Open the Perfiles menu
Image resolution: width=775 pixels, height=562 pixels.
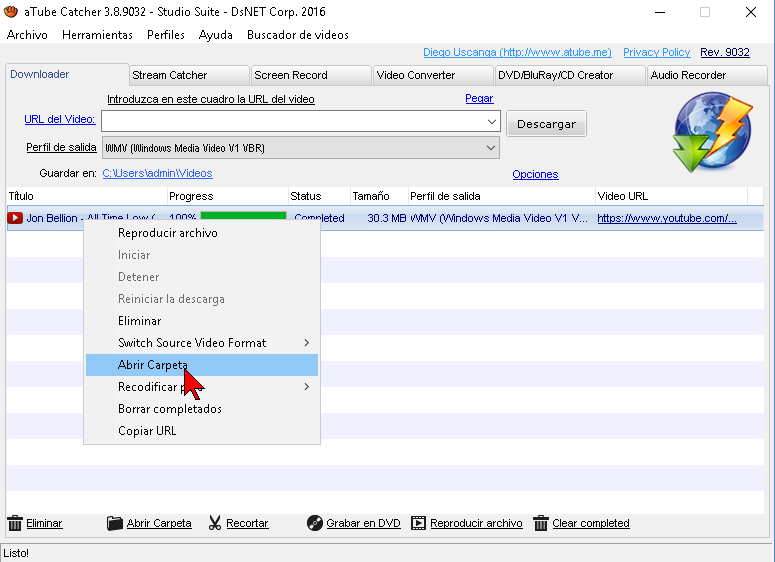point(166,35)
